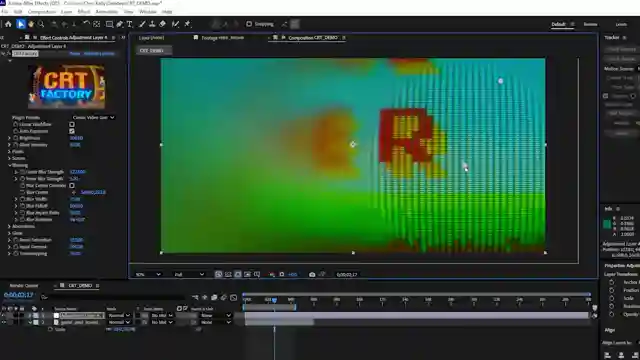Select the Selection arrow tool
Screen dimensions: 640x360
coord(21,24)
